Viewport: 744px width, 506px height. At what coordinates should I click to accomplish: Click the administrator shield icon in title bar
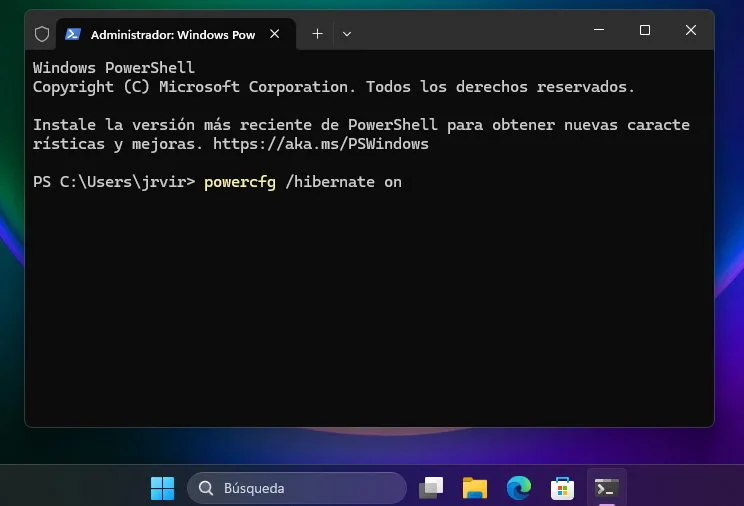click(42, 34)
